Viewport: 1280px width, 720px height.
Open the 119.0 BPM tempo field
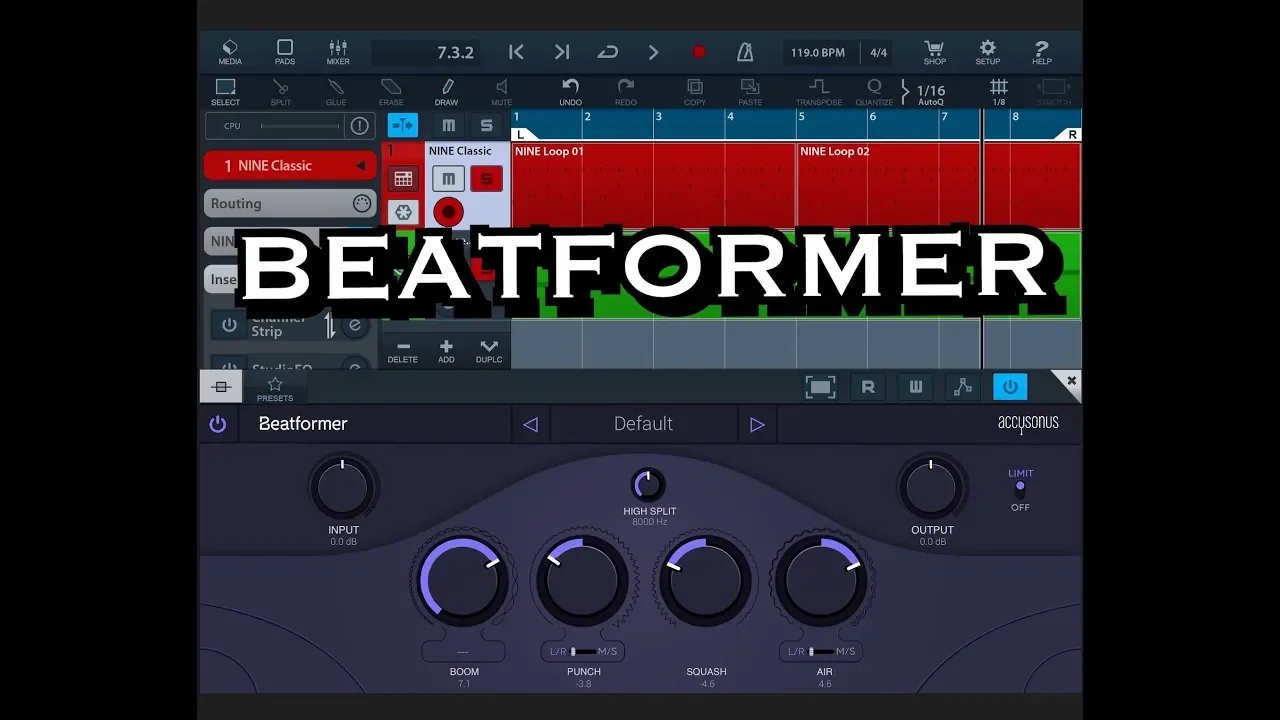(x=818, y=53)
